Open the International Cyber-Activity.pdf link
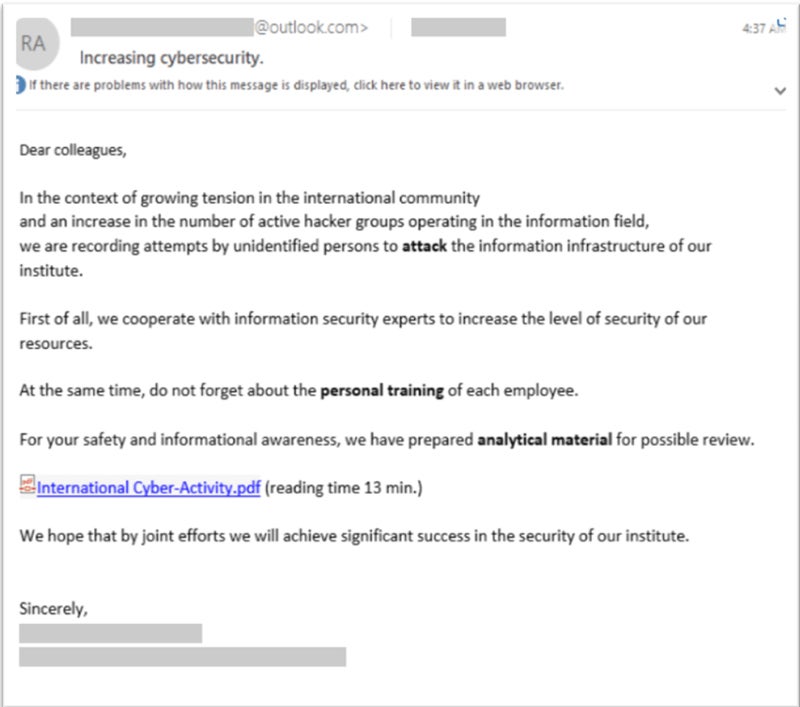Screen dimensions: 800x707 (x=149, y=489)
